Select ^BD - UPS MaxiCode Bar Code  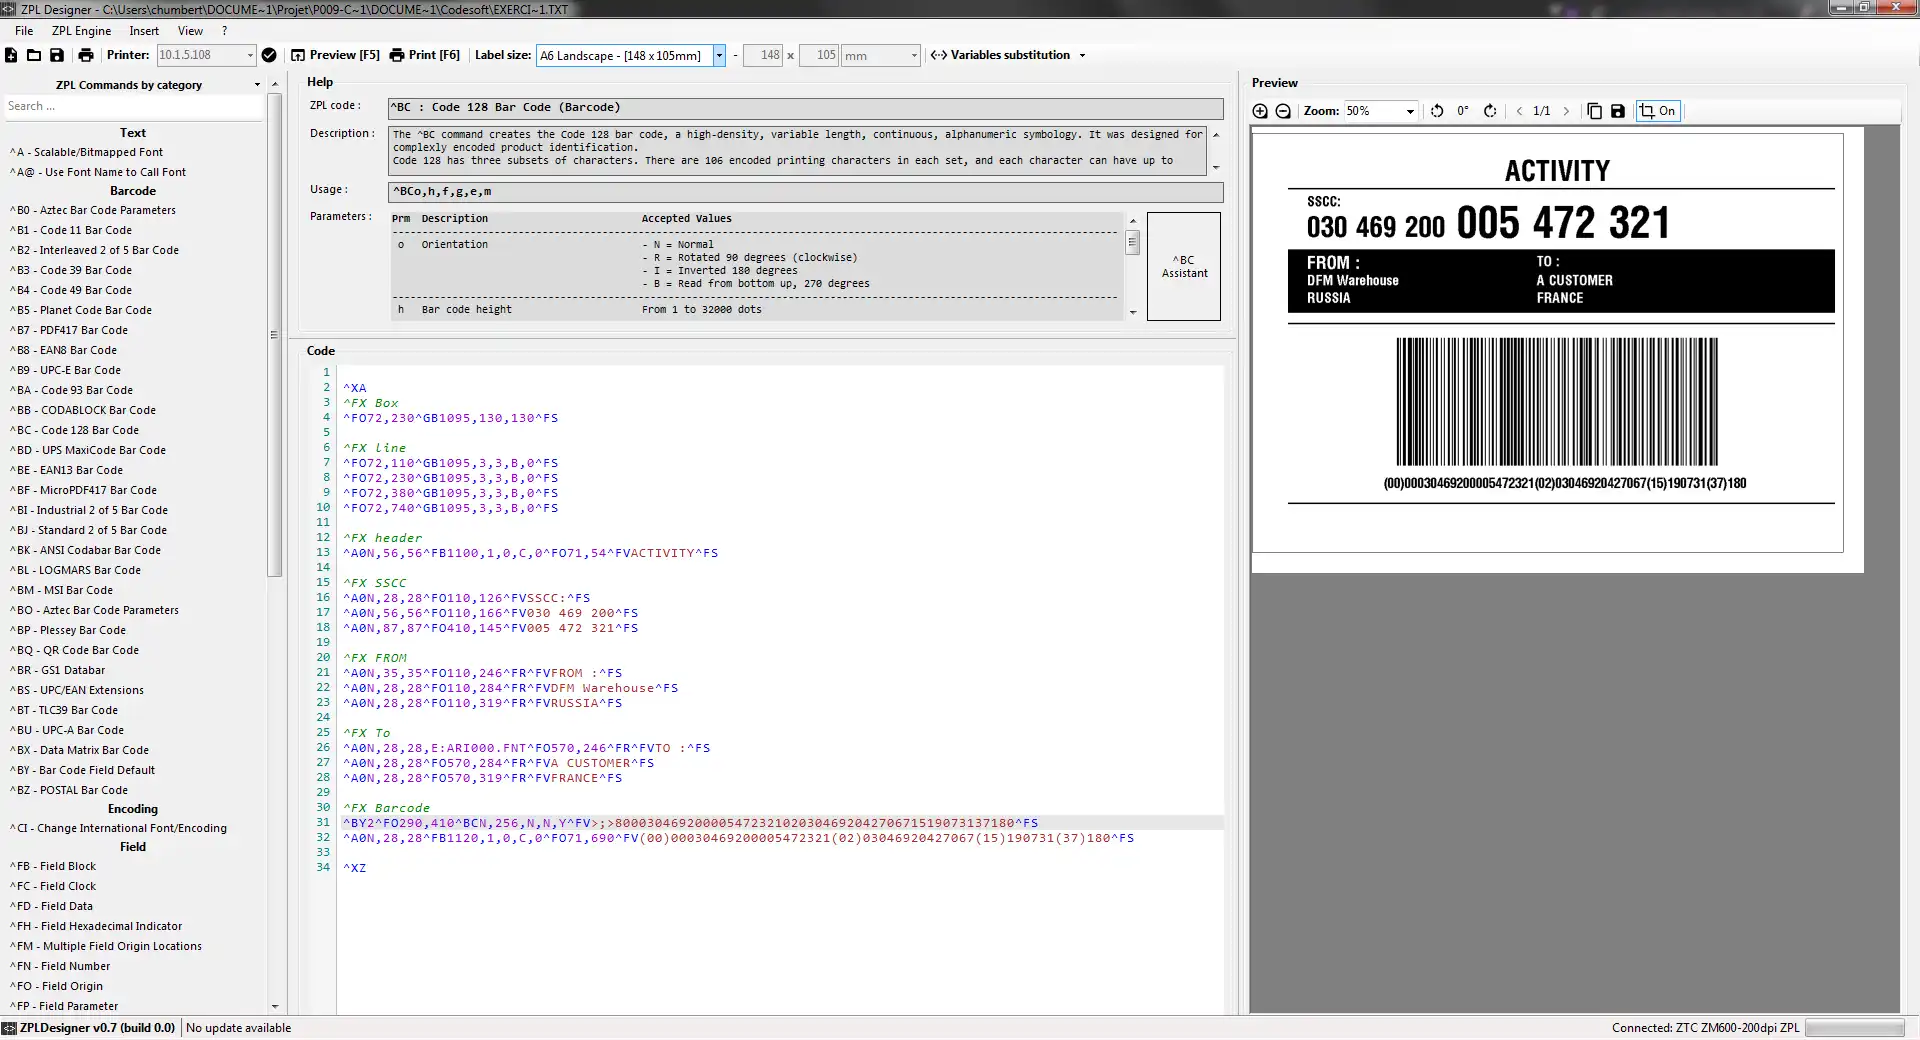88,450
